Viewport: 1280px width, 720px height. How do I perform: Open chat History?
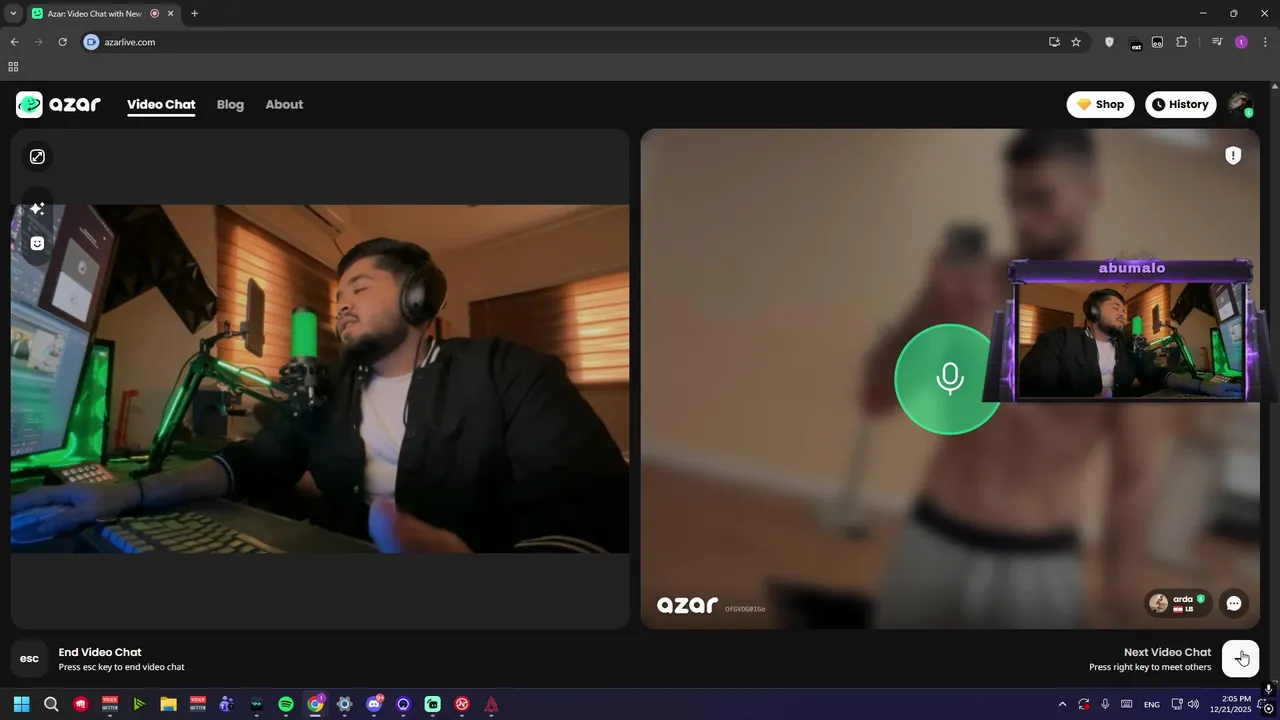click(1180, 104)
